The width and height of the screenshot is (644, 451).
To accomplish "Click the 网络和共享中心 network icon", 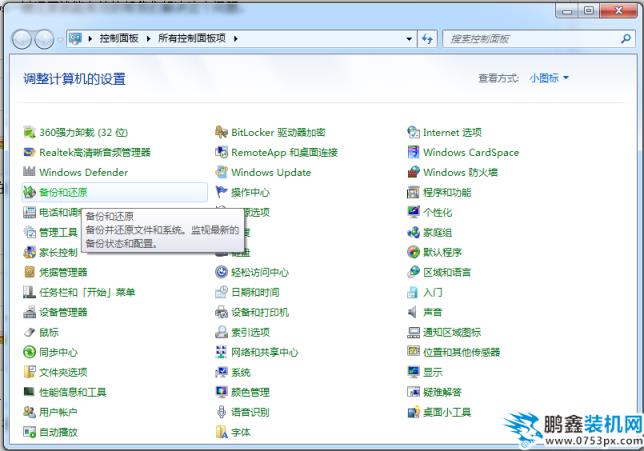I will 221,352.
